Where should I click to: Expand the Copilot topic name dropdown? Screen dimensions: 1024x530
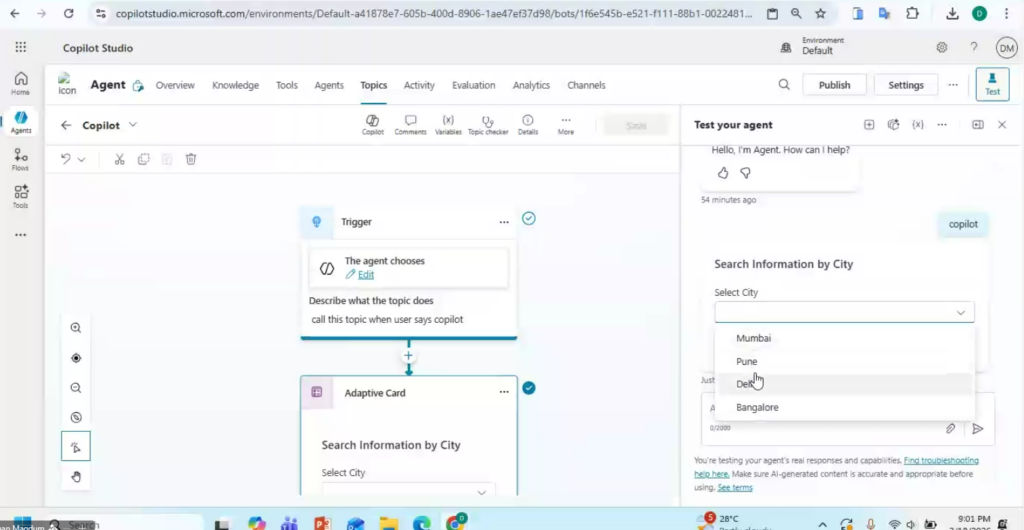pyautogui.click(x=133, y=125)
